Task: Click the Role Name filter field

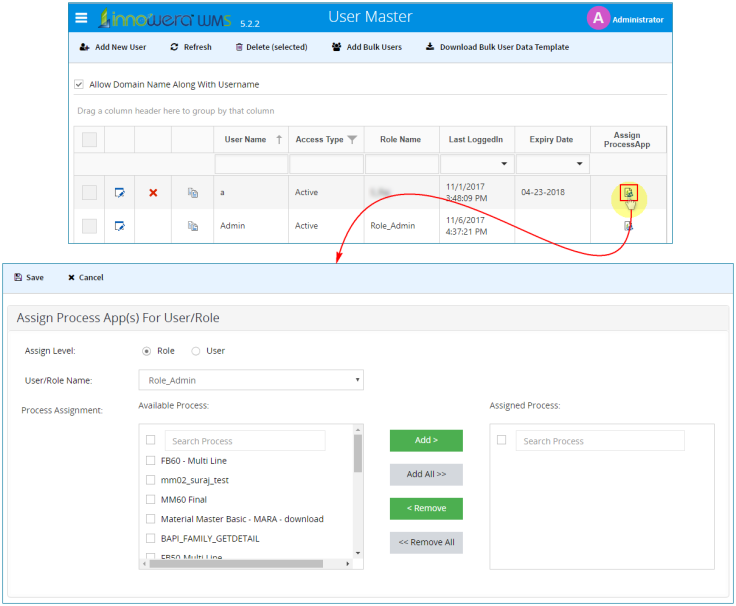Action: click(402, 164)
